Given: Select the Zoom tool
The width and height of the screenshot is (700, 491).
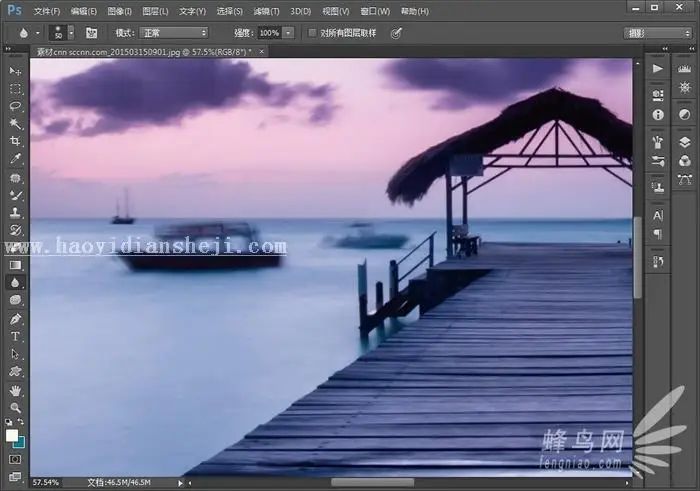Looking at the screenshot, I should (x=15, y=408).
